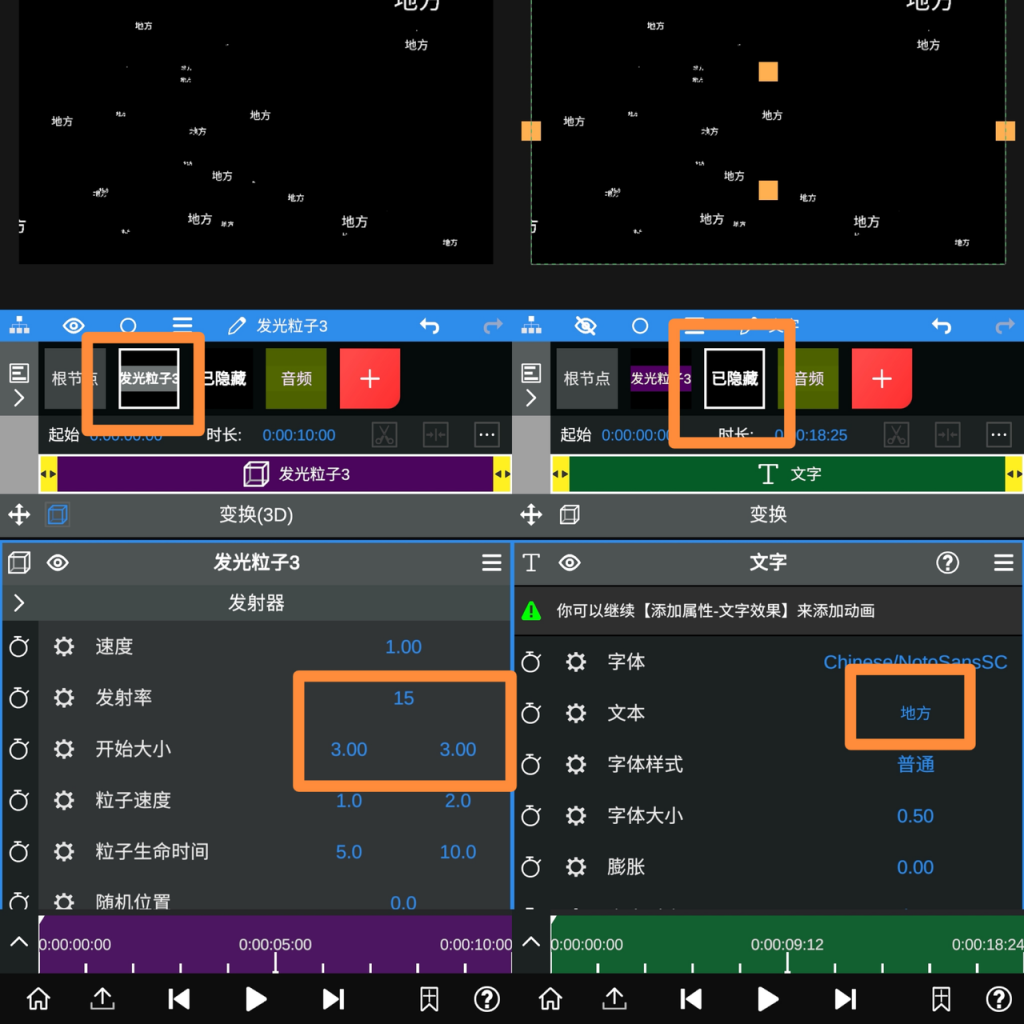Click the stopwatch keyframe icon for 发射率
The image size is (1024, 1024).
pyautogui.click(x=19, y=698)
